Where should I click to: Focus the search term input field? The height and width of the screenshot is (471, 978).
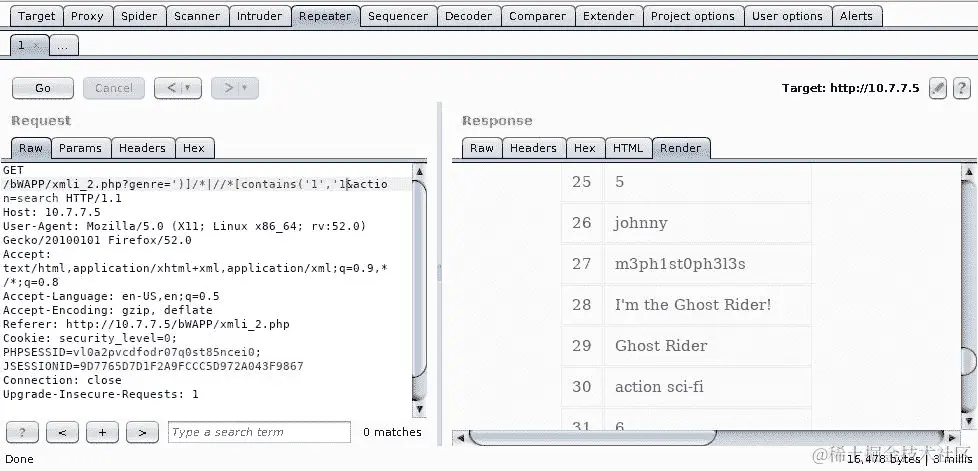[259, 432]
